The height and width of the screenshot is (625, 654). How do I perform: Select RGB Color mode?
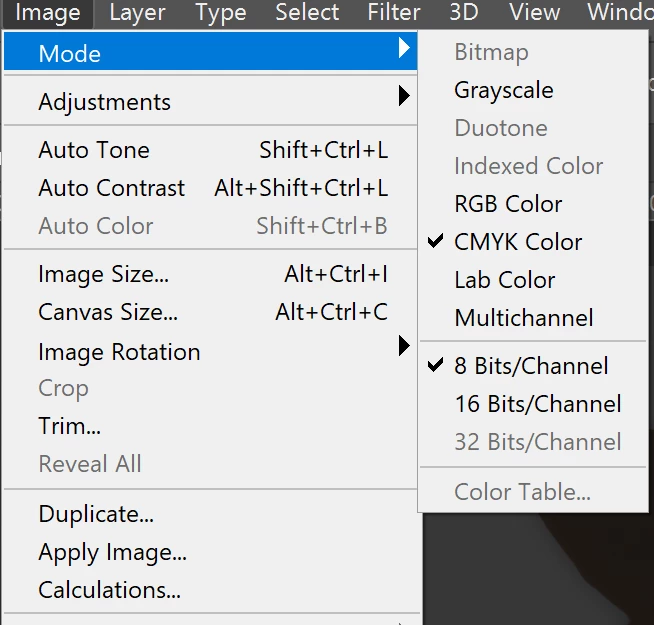coord(508,204)
